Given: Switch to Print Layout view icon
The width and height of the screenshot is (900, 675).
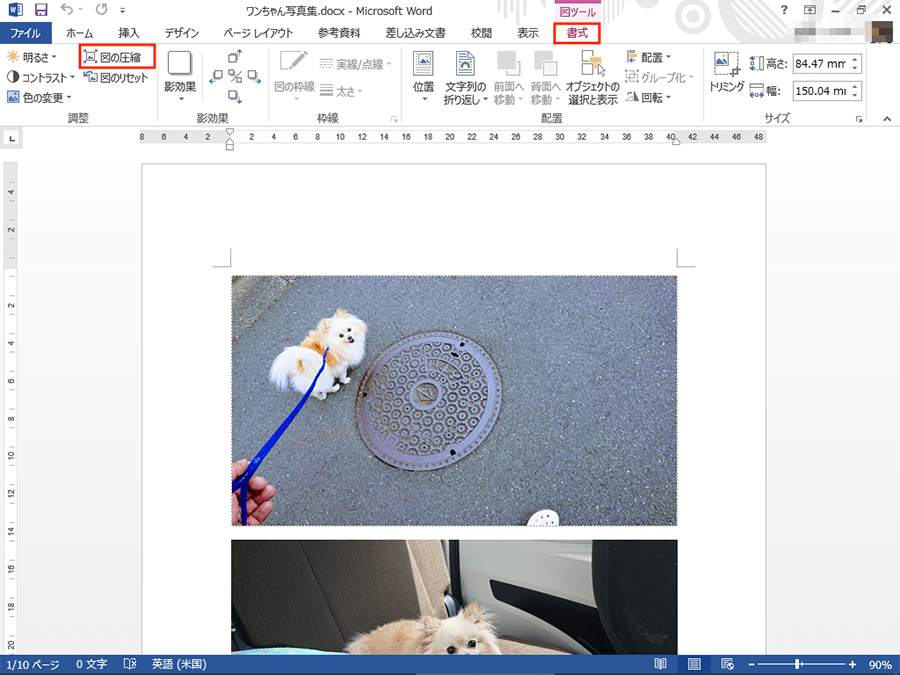Looking at the screenshot, I should pyautogui.click(x=694, y=665).
